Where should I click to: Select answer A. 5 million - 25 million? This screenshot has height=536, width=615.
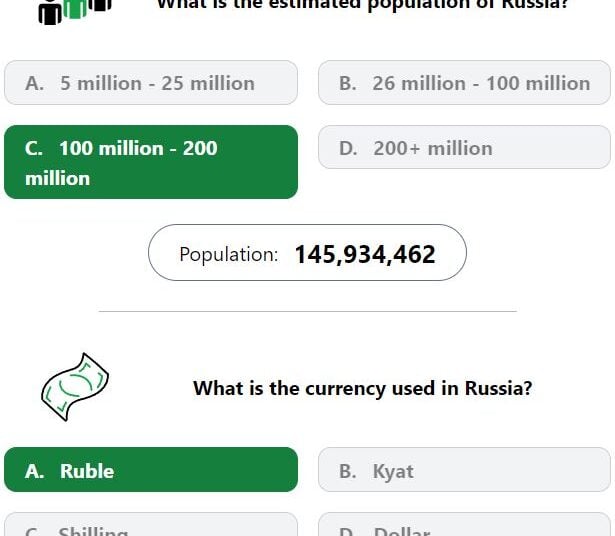click(x=151, y=83)
